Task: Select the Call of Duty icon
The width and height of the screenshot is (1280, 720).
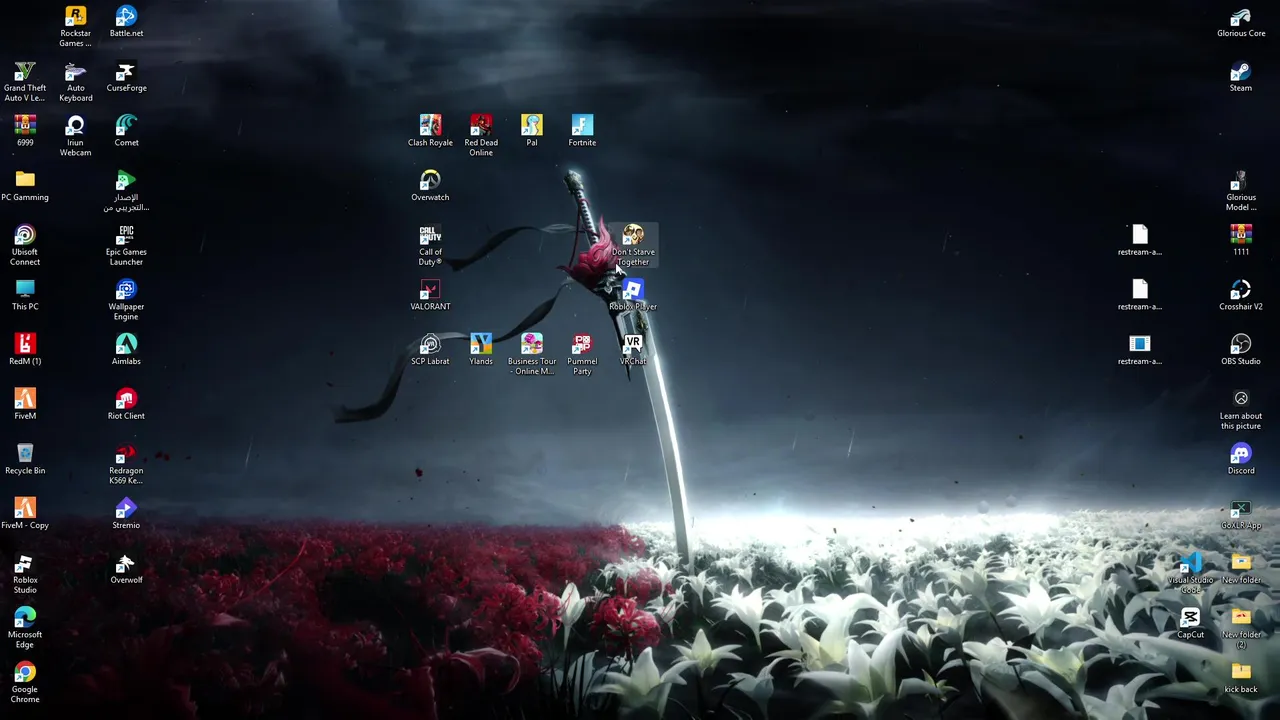Action: click(x=430, y=244)
